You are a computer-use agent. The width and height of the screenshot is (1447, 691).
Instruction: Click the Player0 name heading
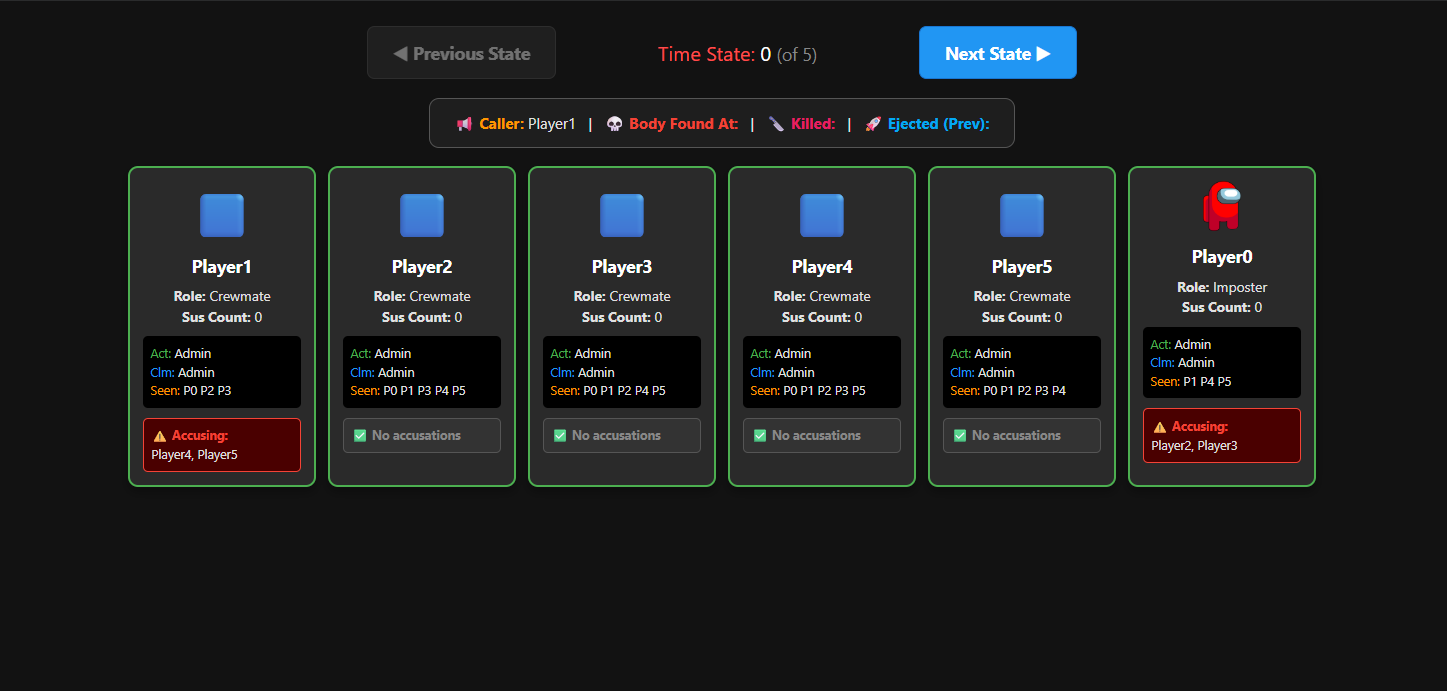1222,257
